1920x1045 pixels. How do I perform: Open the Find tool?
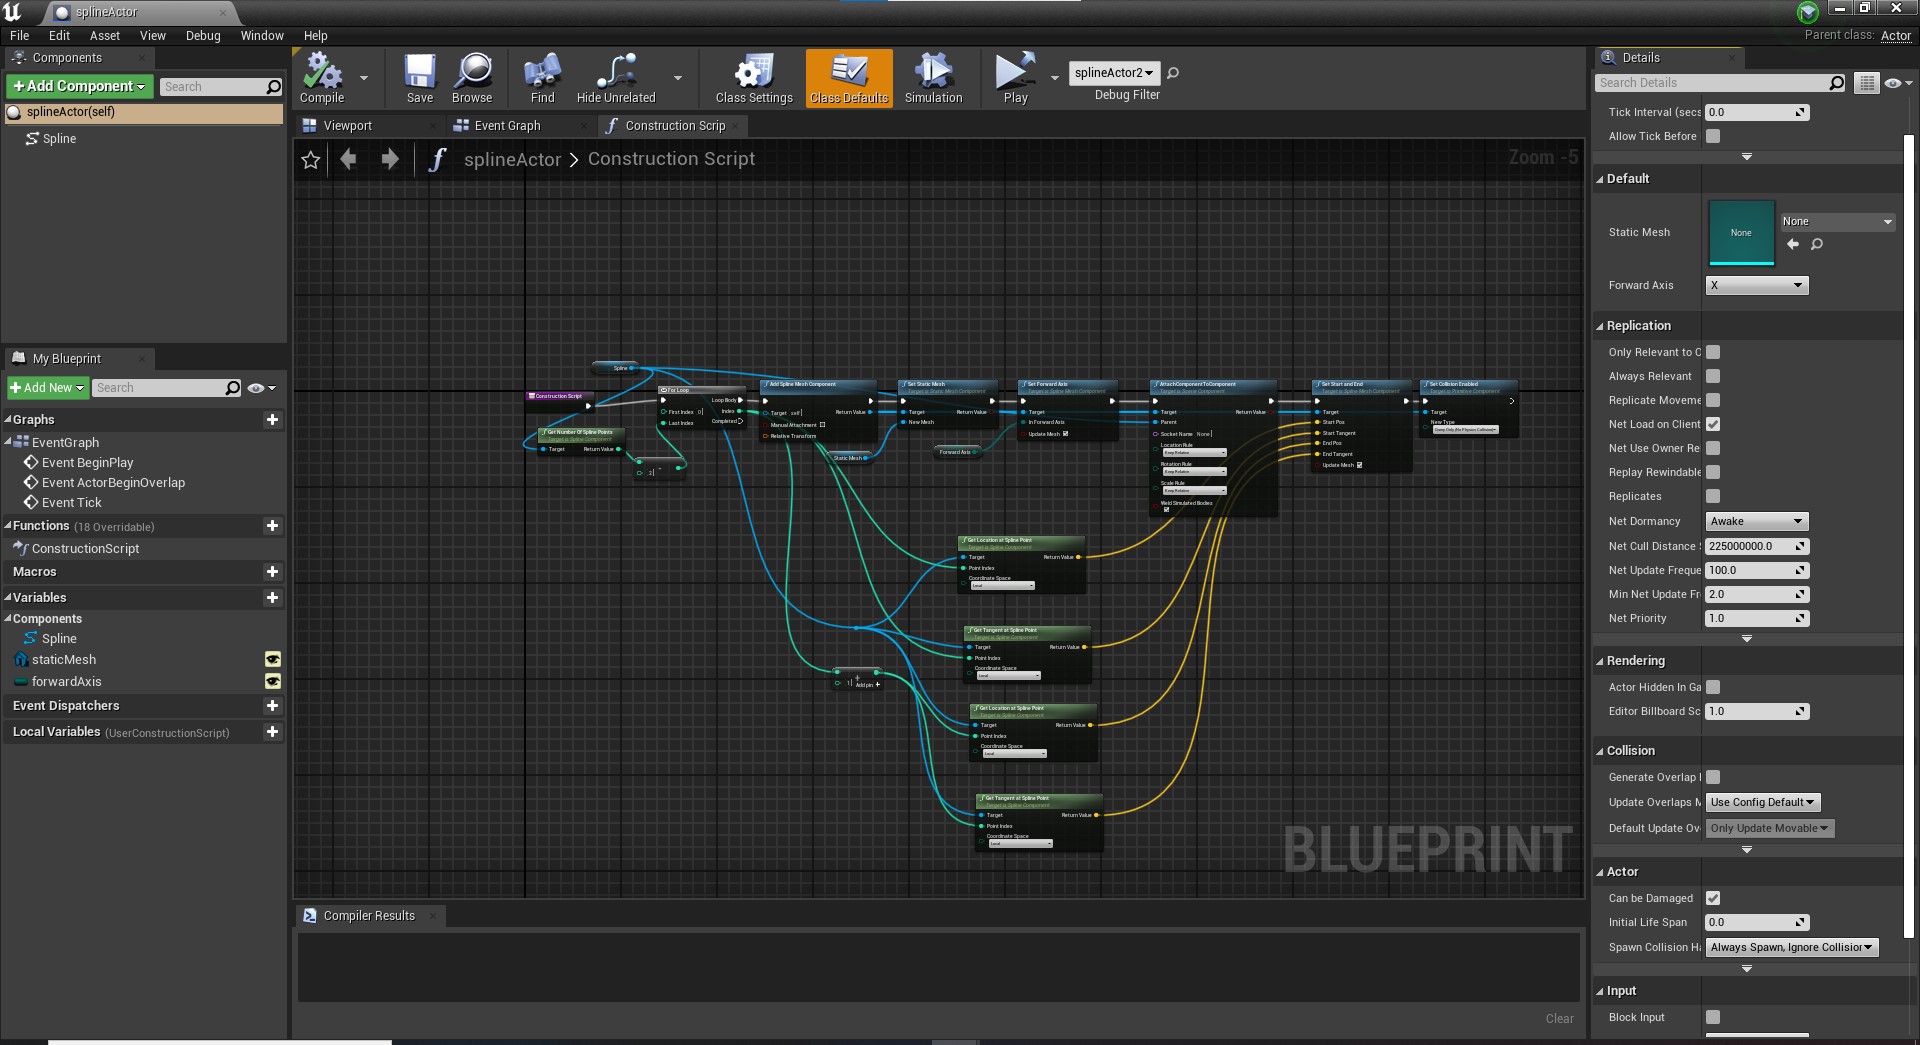pos(542,78)
